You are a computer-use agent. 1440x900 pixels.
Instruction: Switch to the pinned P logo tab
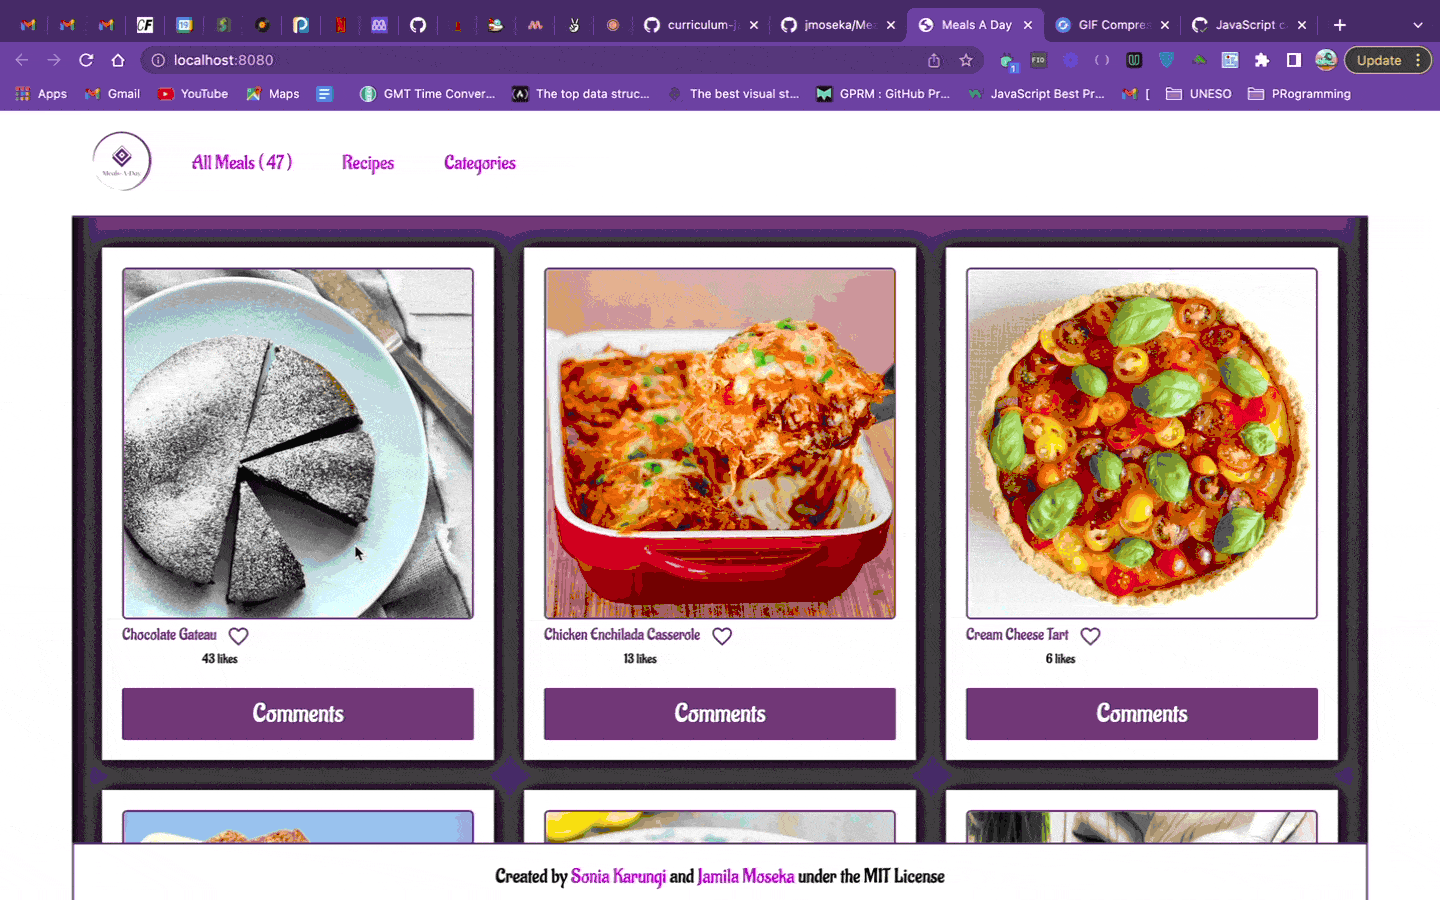coord(301,25)
